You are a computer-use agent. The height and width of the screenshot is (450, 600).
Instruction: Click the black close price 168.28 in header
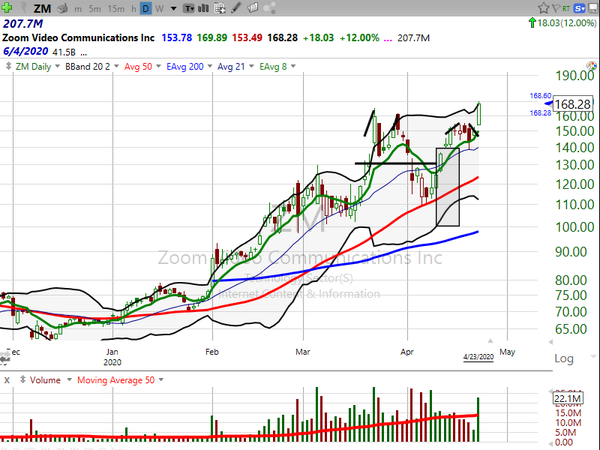click(282, 38)
